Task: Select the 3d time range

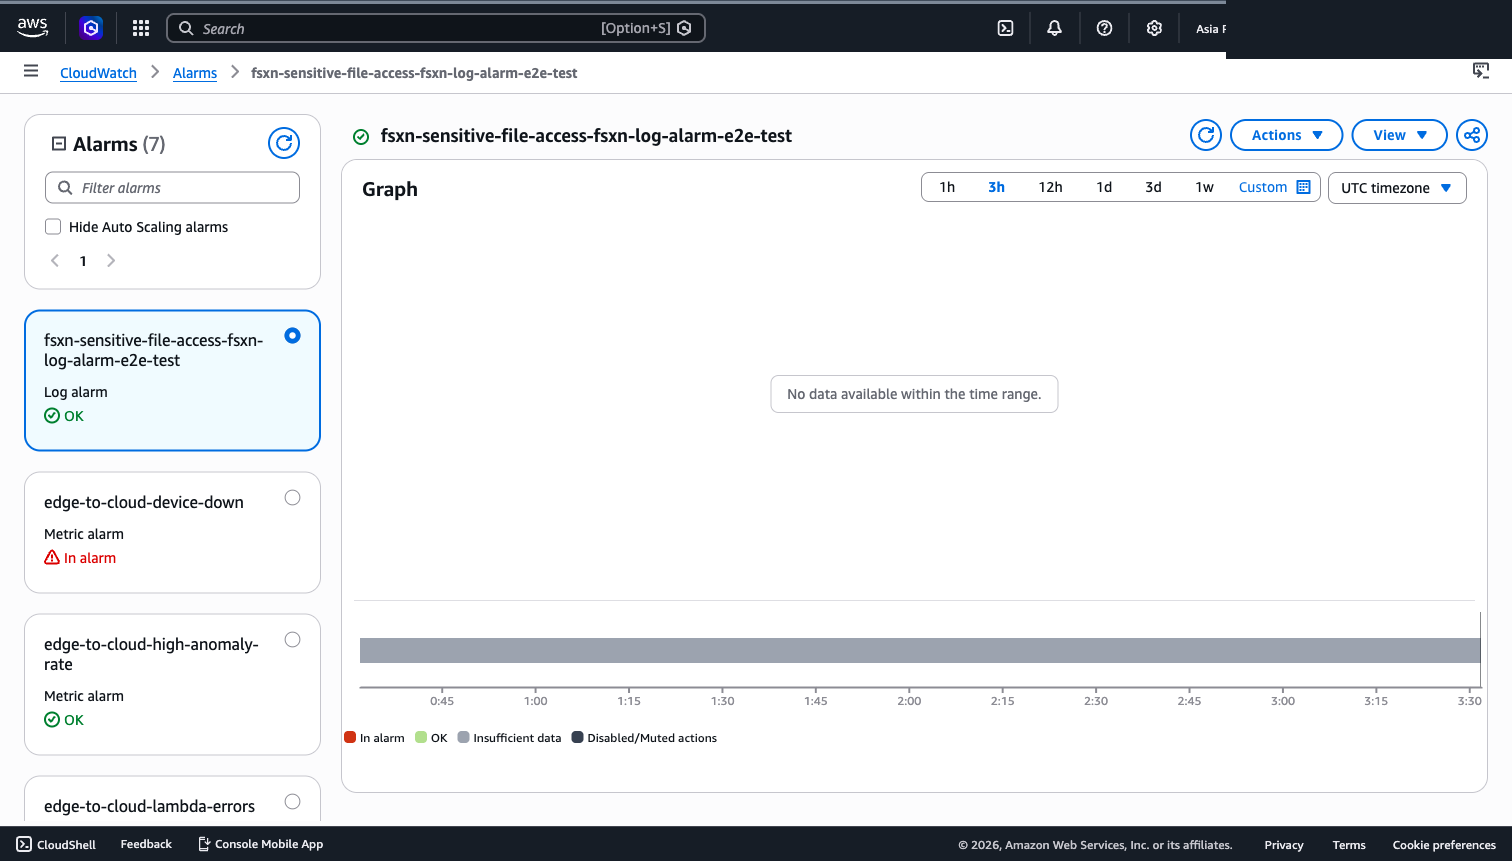Action: (x=1153, y=187)
